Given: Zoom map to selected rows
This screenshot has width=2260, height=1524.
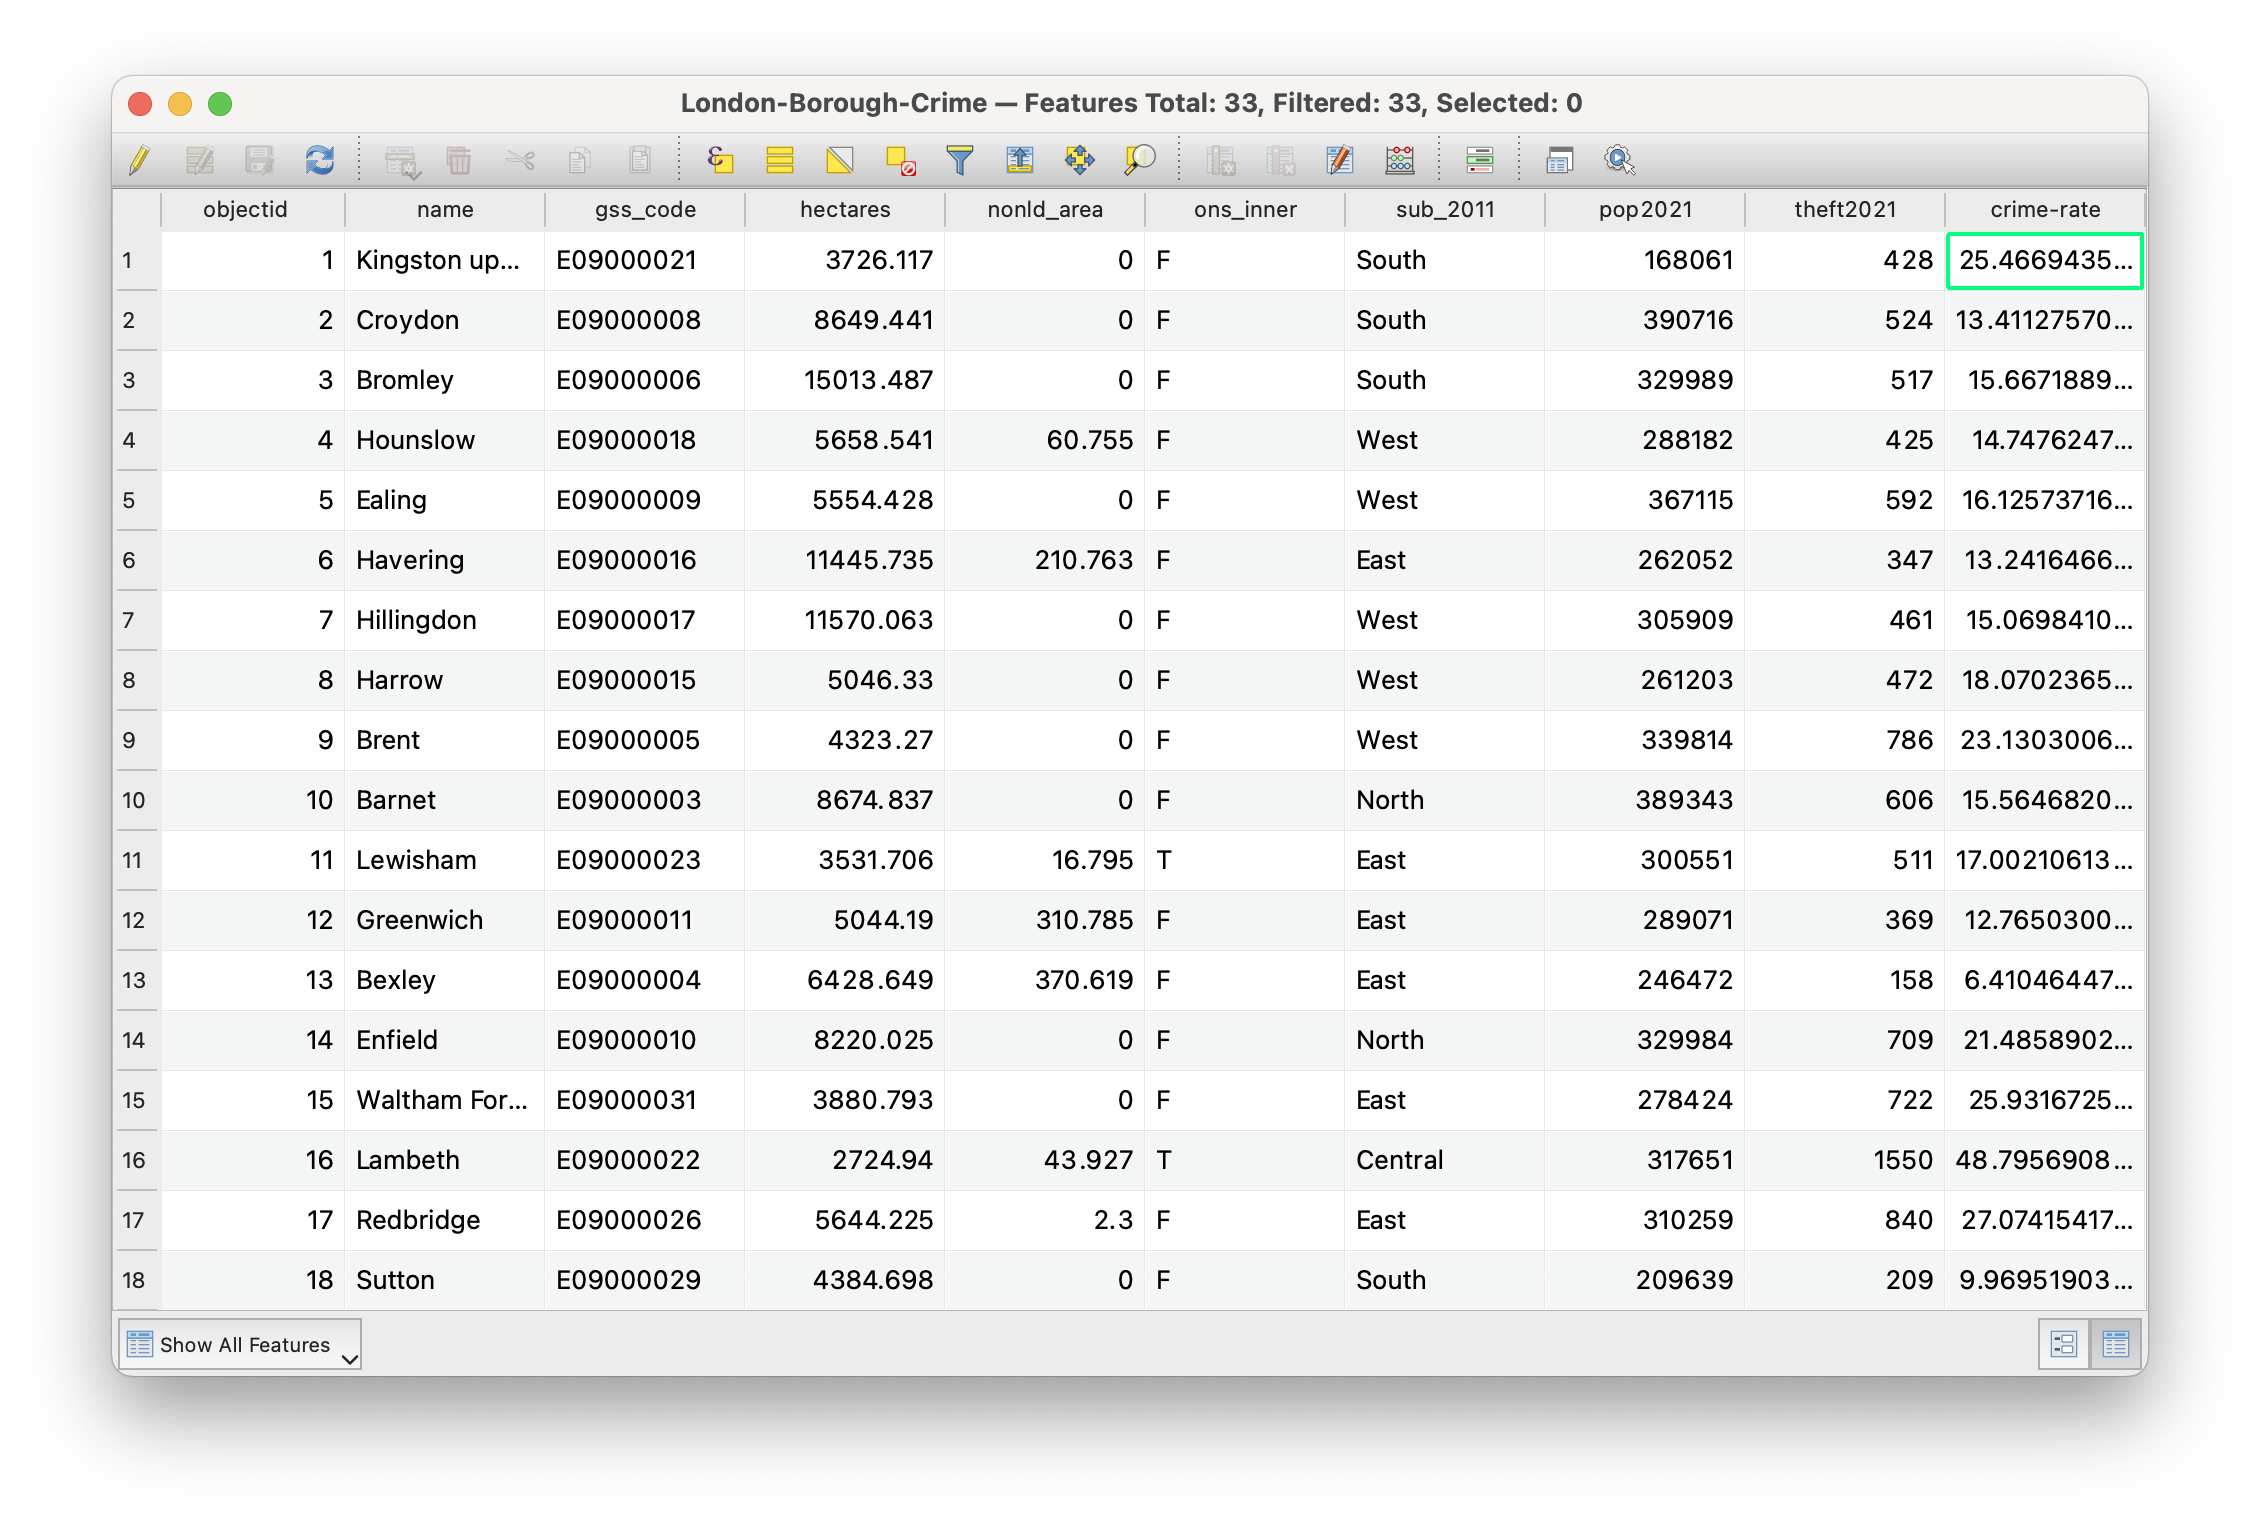Looking at the screenshot, I should pyautogui.click(x=1140, y=160).
